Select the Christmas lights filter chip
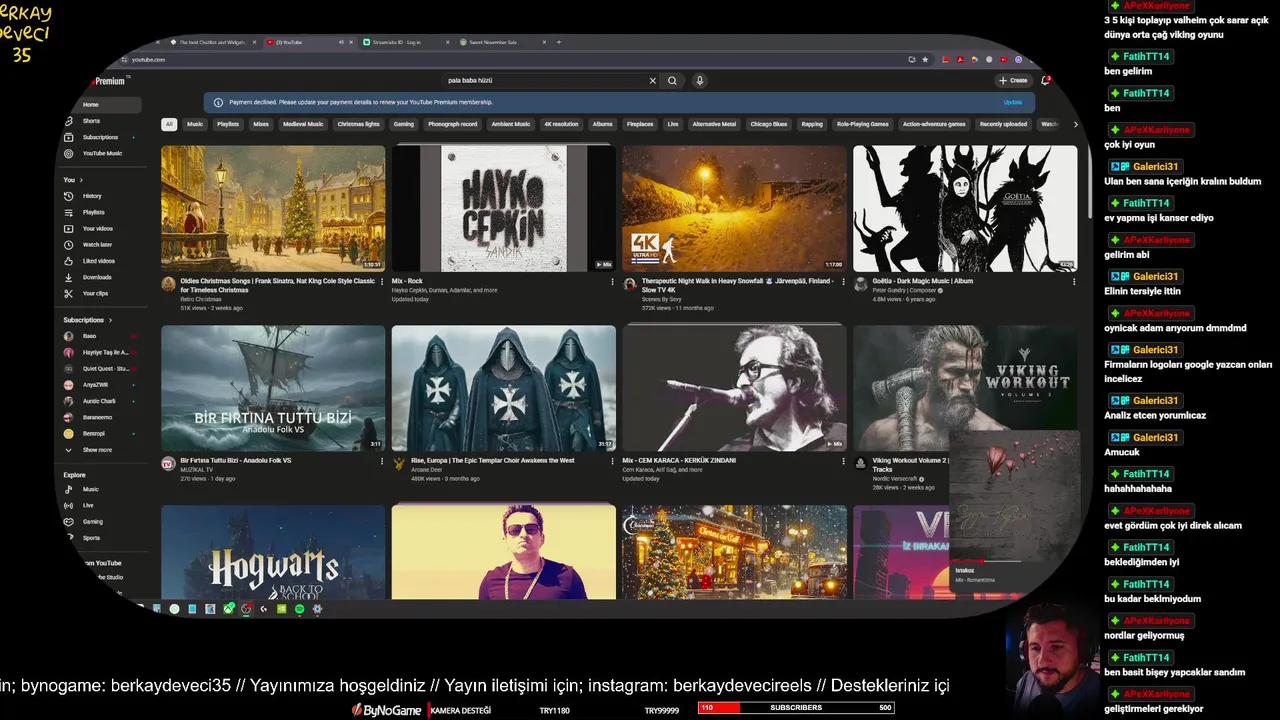The width and height of the screenshot is (1280, 720). pos(358,124)
